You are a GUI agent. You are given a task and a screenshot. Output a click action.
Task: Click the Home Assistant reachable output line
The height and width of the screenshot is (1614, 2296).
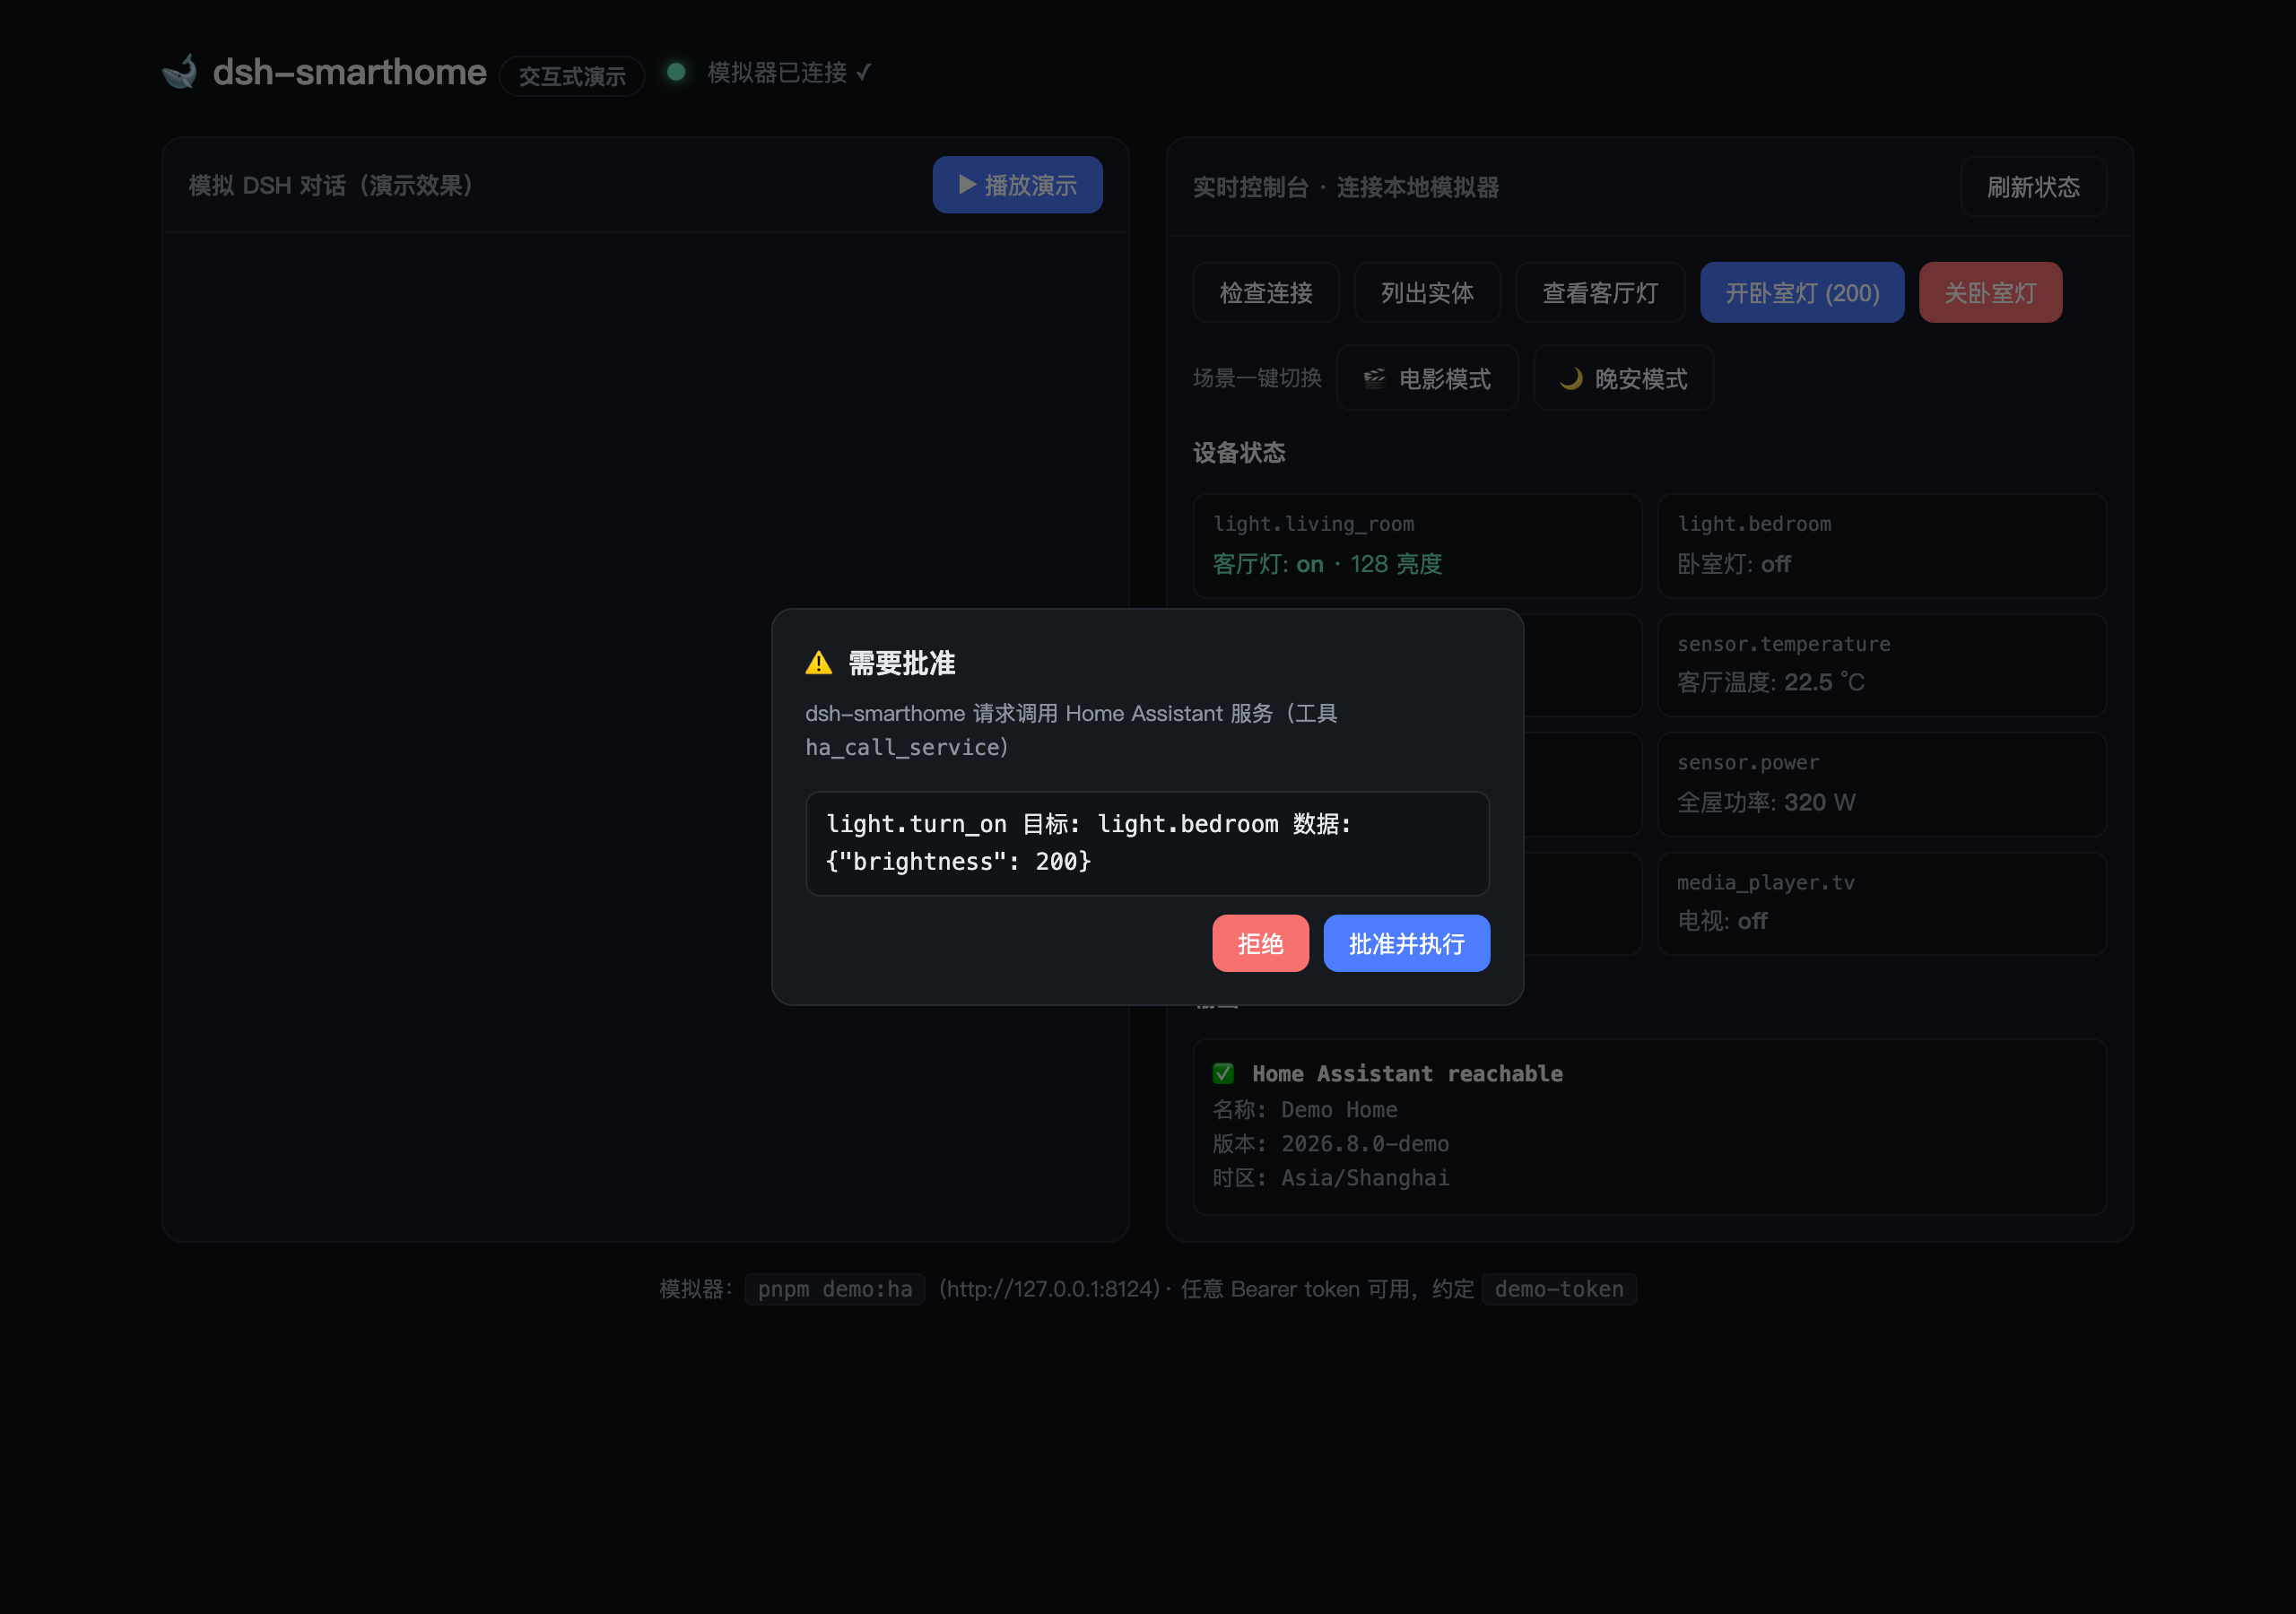1407,1073
